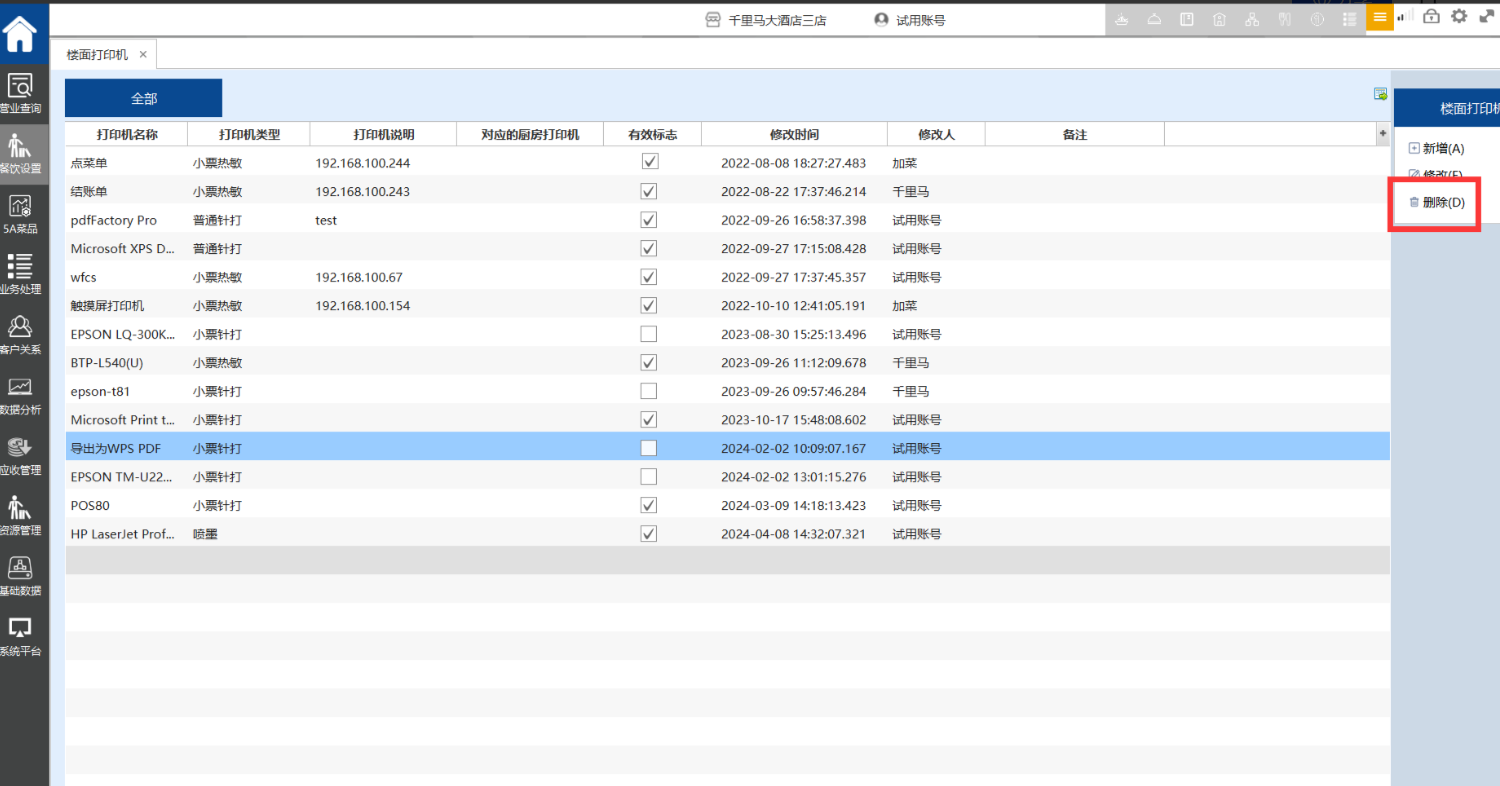Click the 删除(D) delete button
1500x786 pixels.
1436,202
